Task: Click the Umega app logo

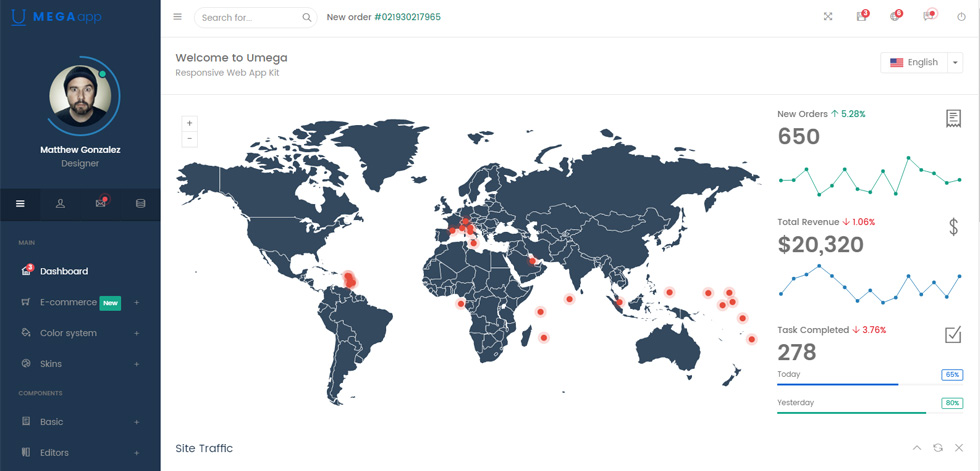Action: (x=56, y=17)
